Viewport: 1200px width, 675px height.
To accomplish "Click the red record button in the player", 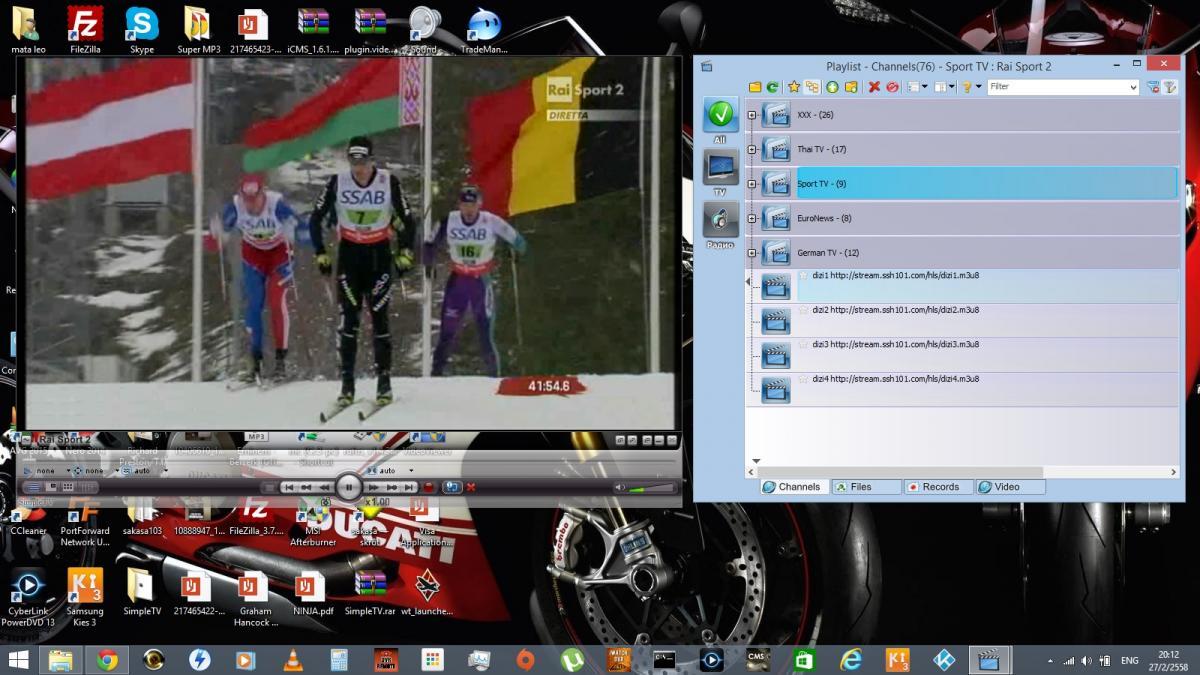I will click(429, 487).
